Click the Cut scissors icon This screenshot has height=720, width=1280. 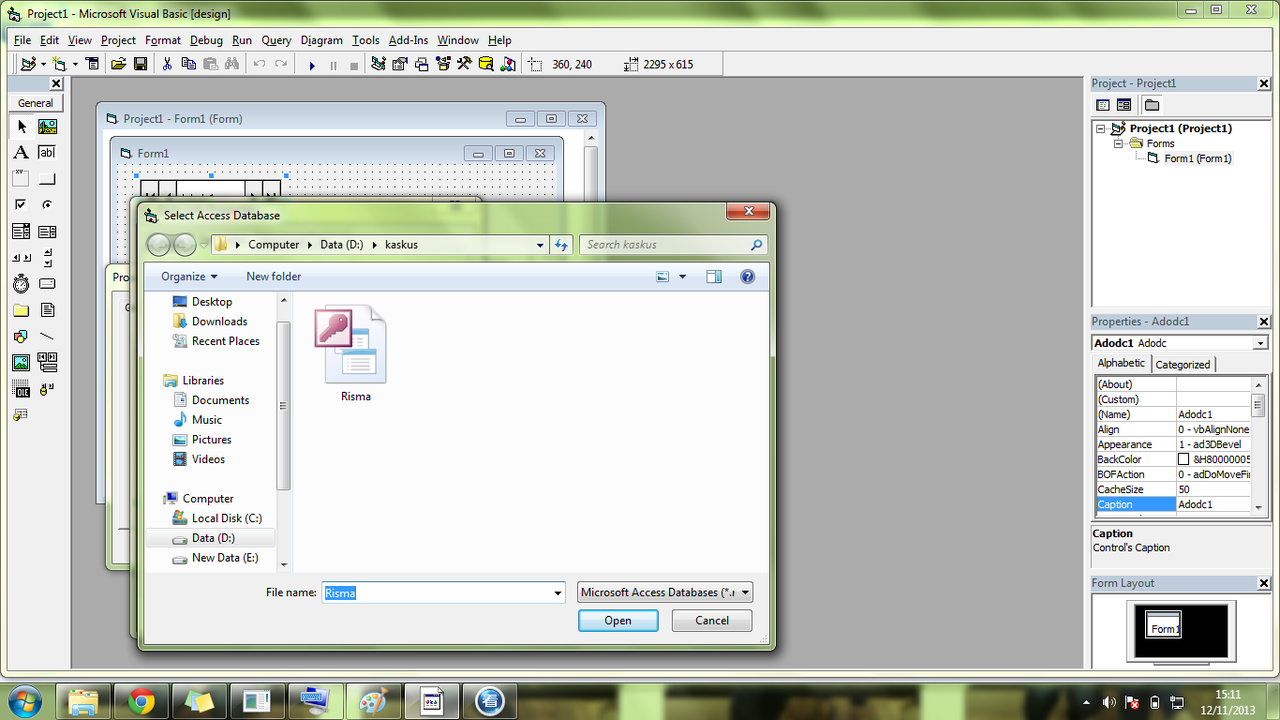click(167, 64)
